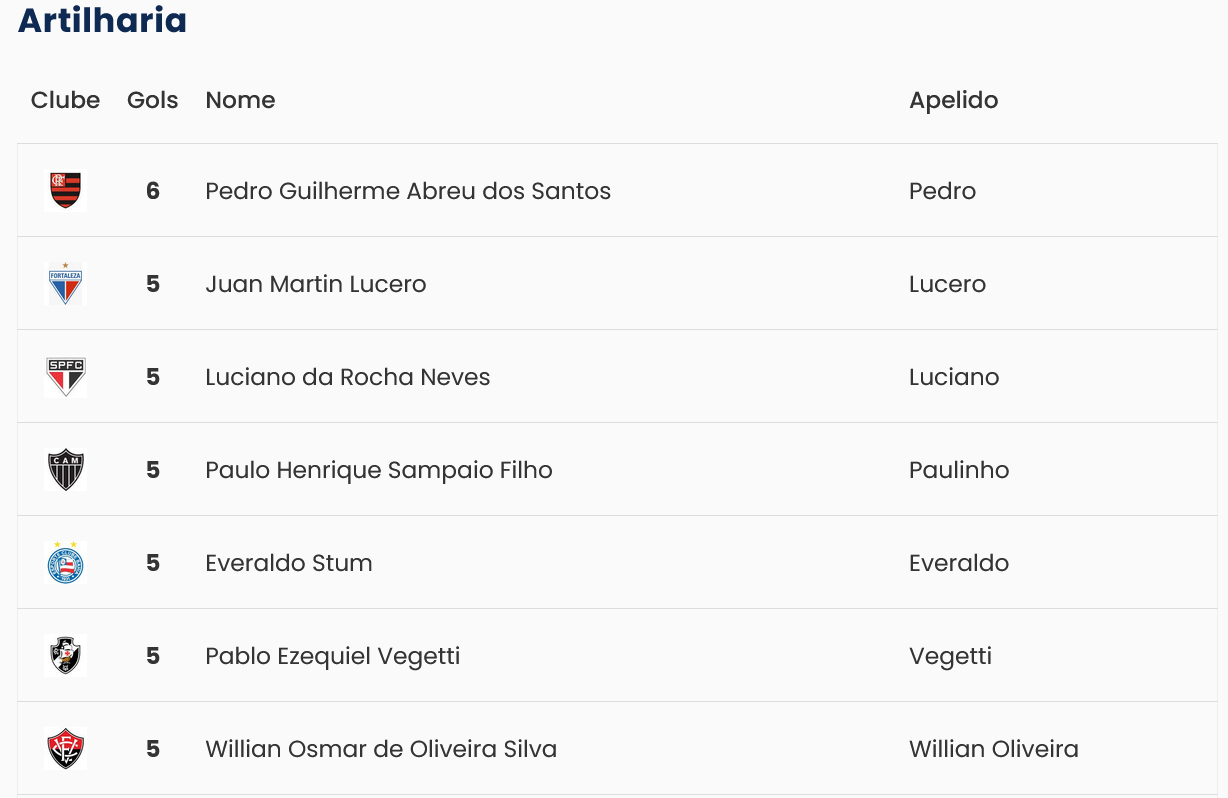The image size is (1228, 798).
Task: Click the Artilharia section heading
Action: click(x=102, y=20)
